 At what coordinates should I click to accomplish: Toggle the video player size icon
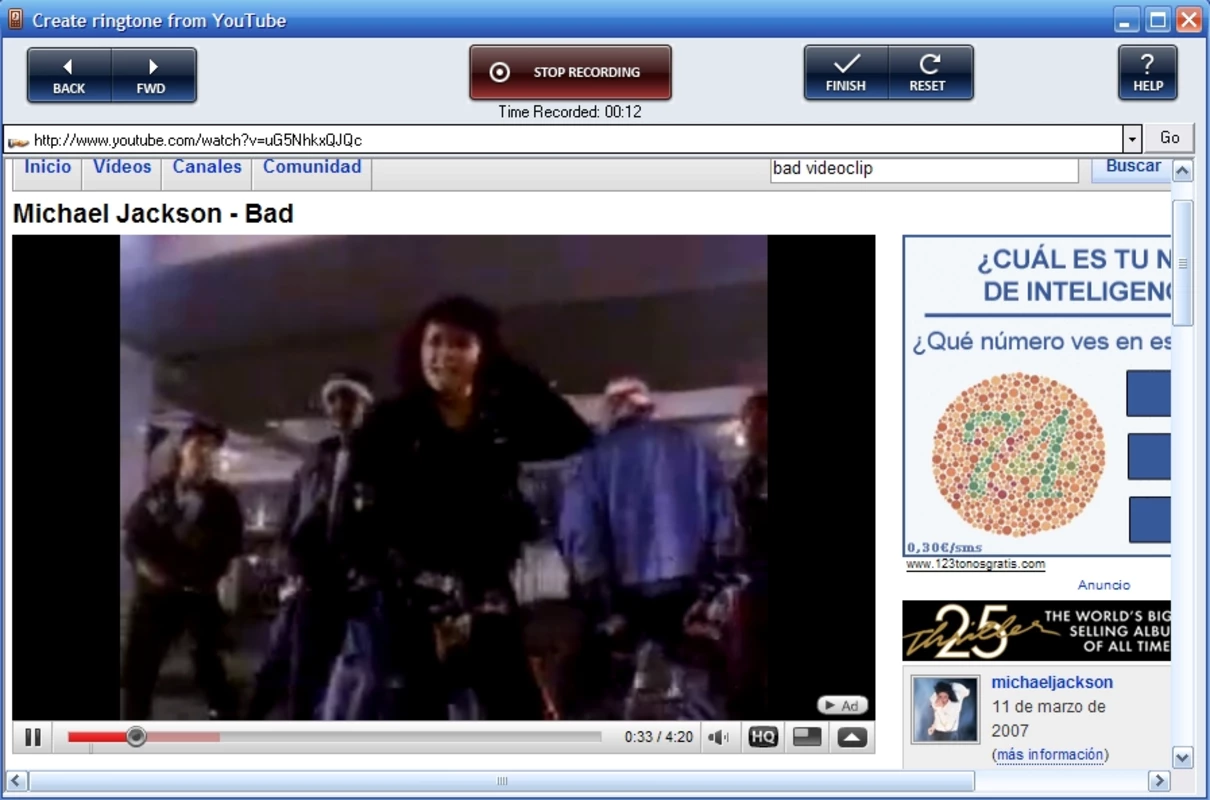coord(807,737)
